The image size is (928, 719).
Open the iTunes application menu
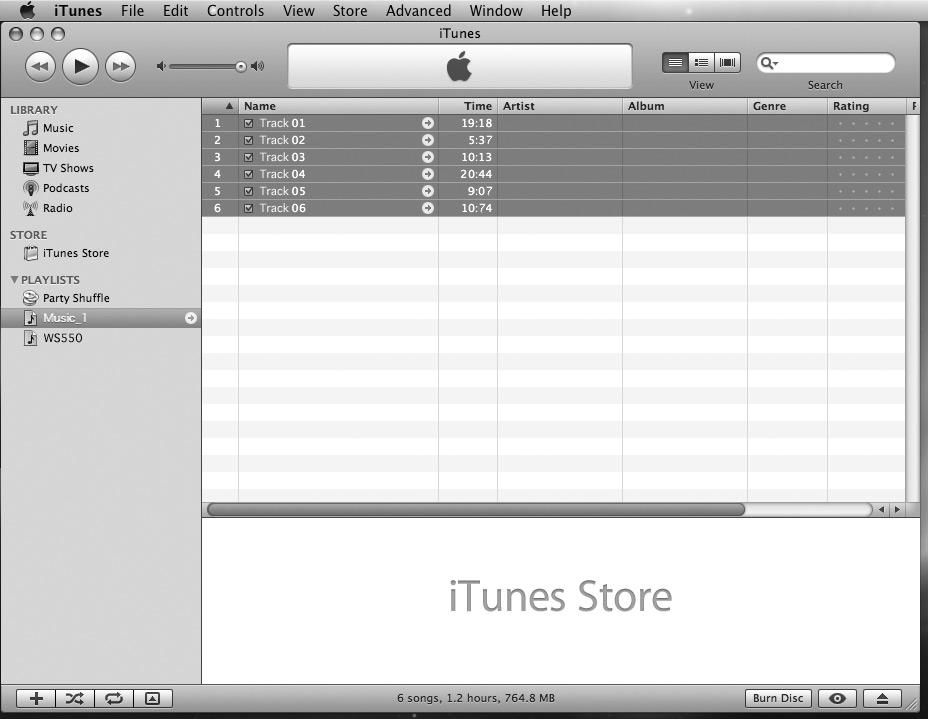(x=78, y=11)
